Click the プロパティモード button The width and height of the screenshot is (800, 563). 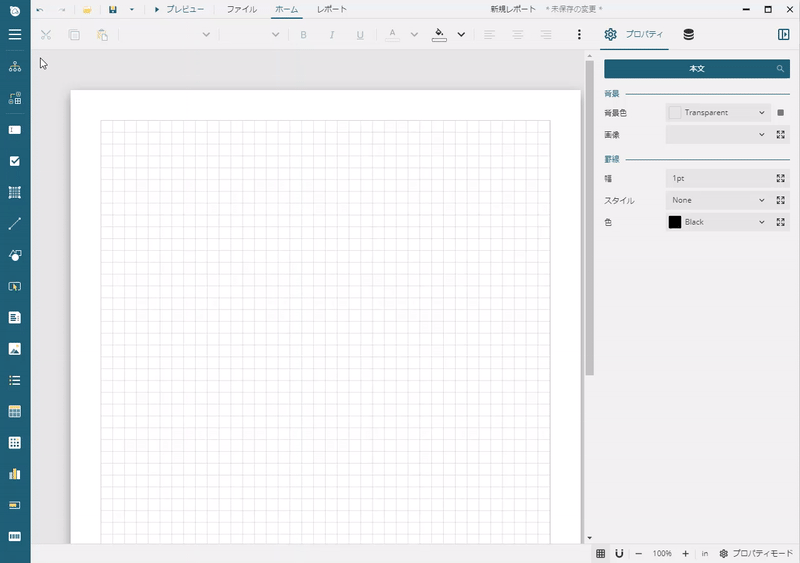coord(756,553)
